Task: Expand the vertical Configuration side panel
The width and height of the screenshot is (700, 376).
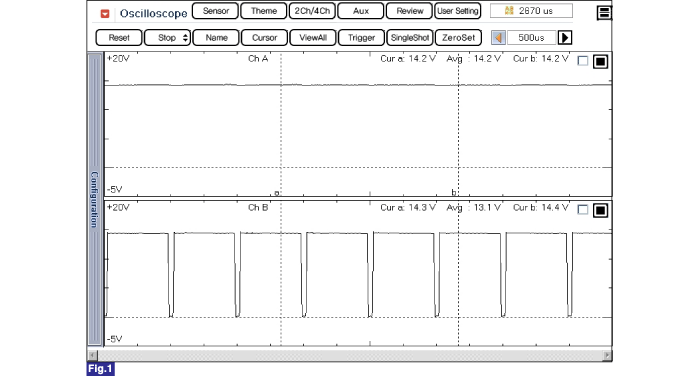Action: (95, 199)
